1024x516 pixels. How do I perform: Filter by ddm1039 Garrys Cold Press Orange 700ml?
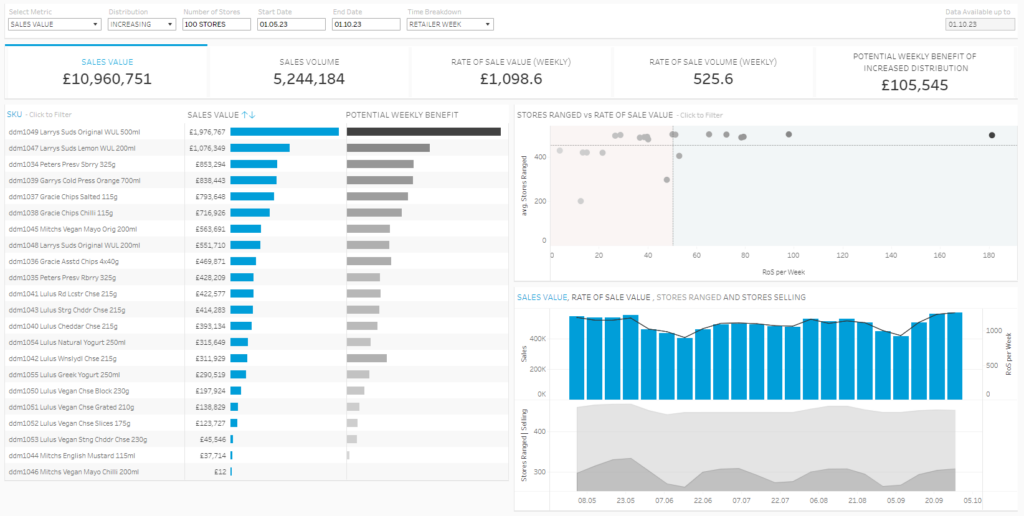click(73, 180)
